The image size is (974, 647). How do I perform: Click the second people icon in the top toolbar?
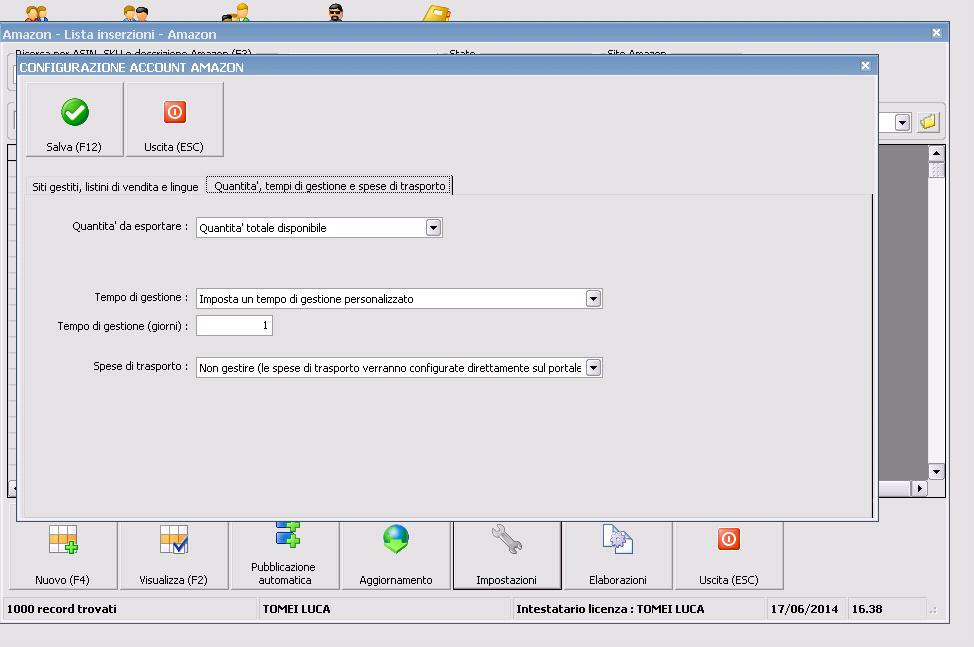click(x=135, y=12)
